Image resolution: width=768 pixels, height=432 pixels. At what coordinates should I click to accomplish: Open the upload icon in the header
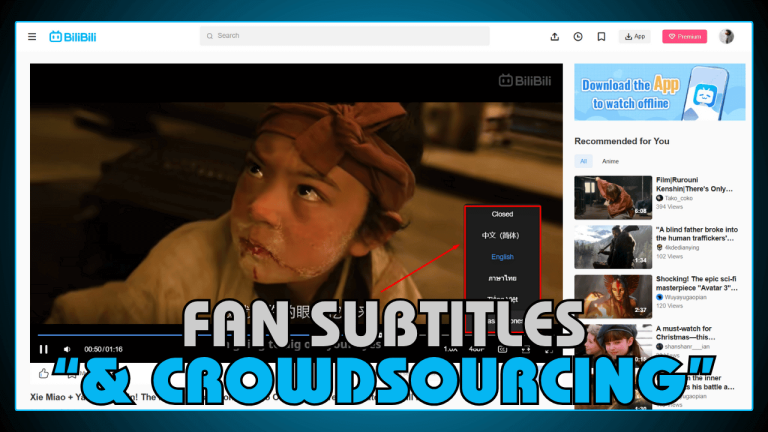(555, 36)
